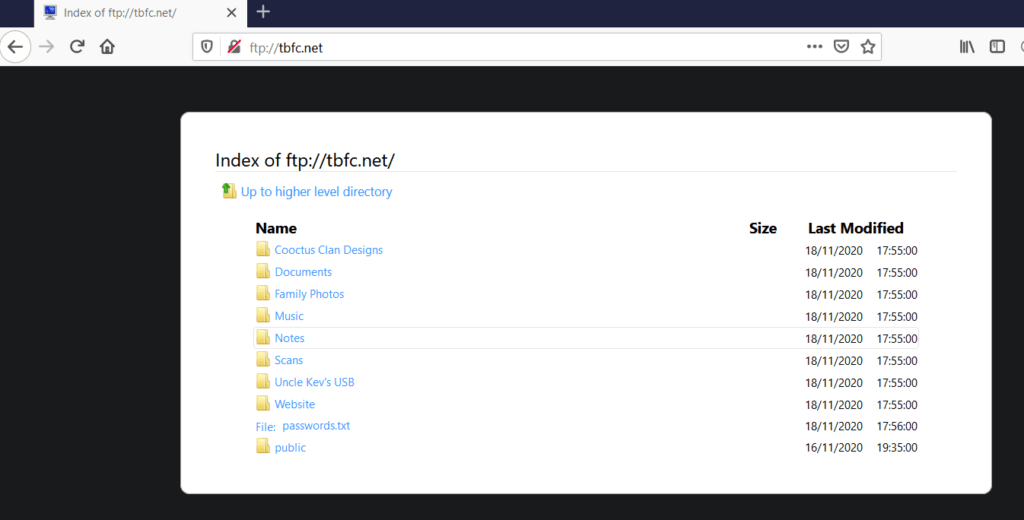Save page to Pocket icon

click(x=842, y=47)
